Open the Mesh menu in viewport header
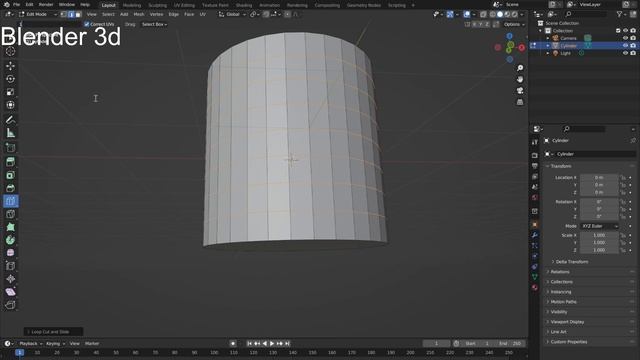The height and width of the screenshot is (360, 640). (139, 14)
